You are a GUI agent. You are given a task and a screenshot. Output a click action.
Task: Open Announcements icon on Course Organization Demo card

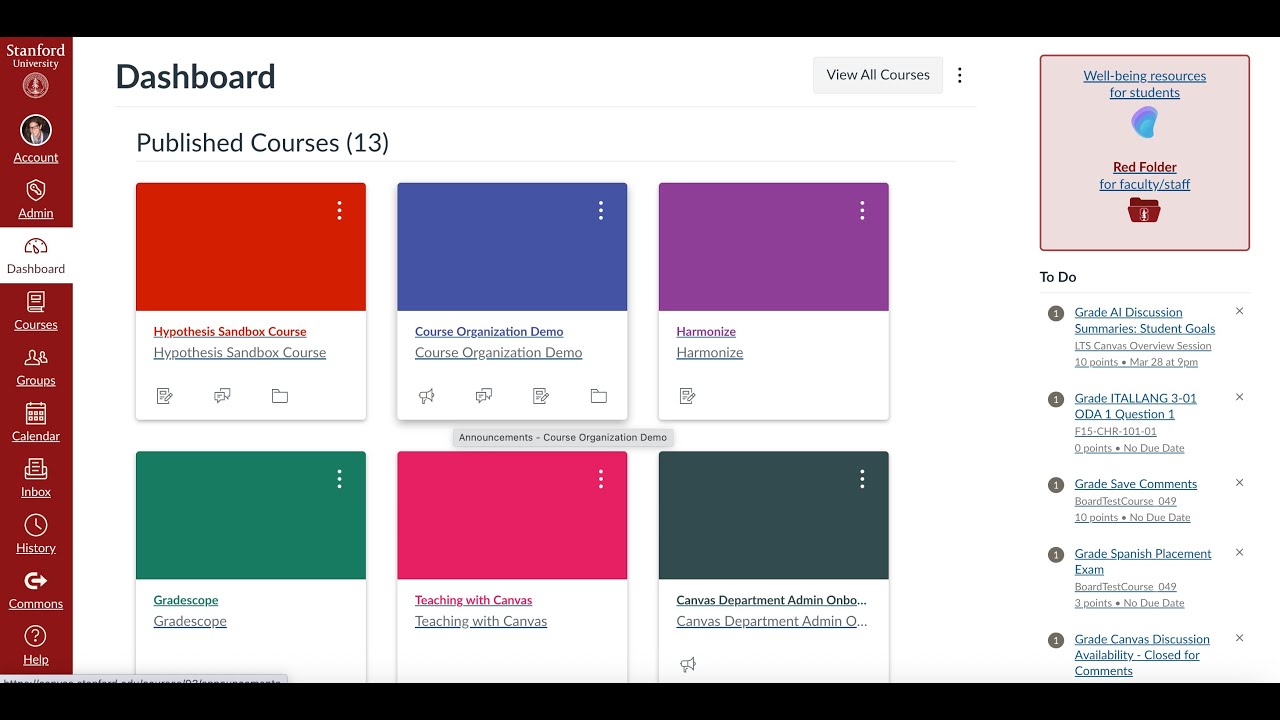tap(426, 396)
